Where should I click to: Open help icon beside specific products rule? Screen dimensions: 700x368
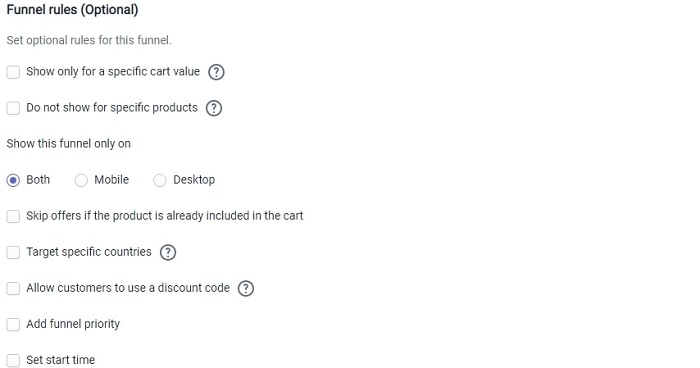(214, 108)
